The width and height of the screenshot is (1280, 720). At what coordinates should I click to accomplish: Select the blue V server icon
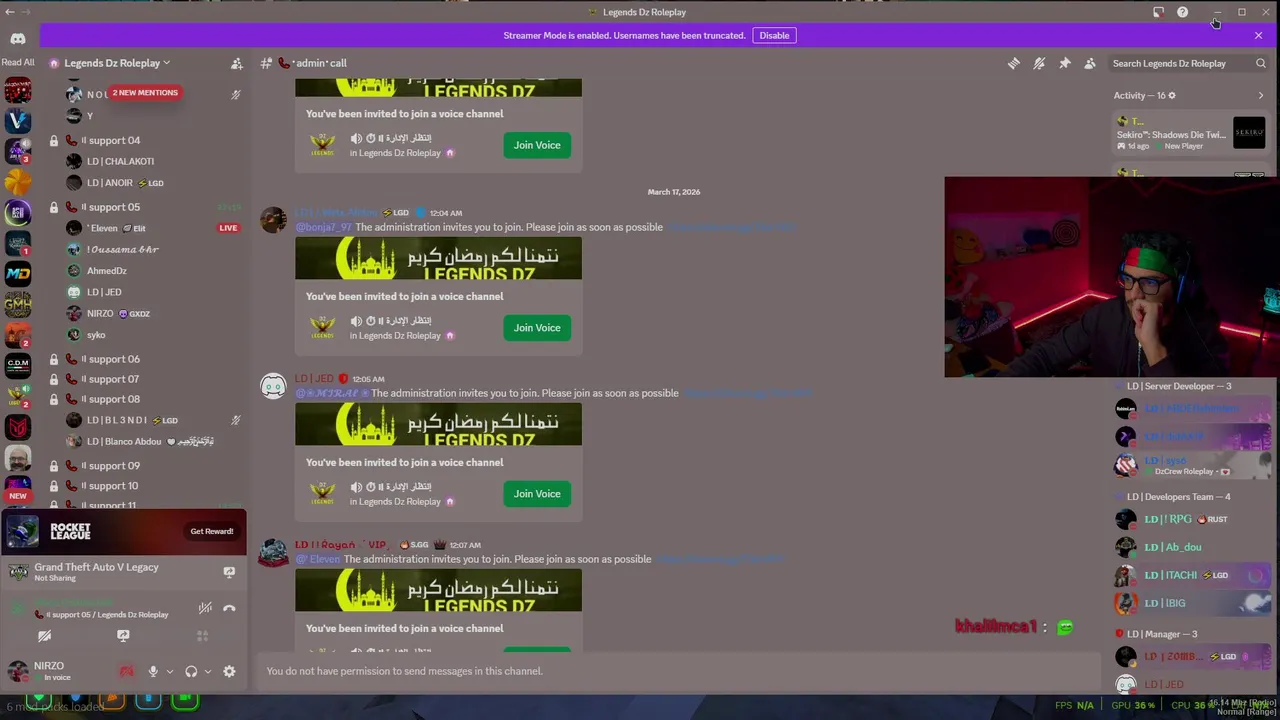coord(18,120)
